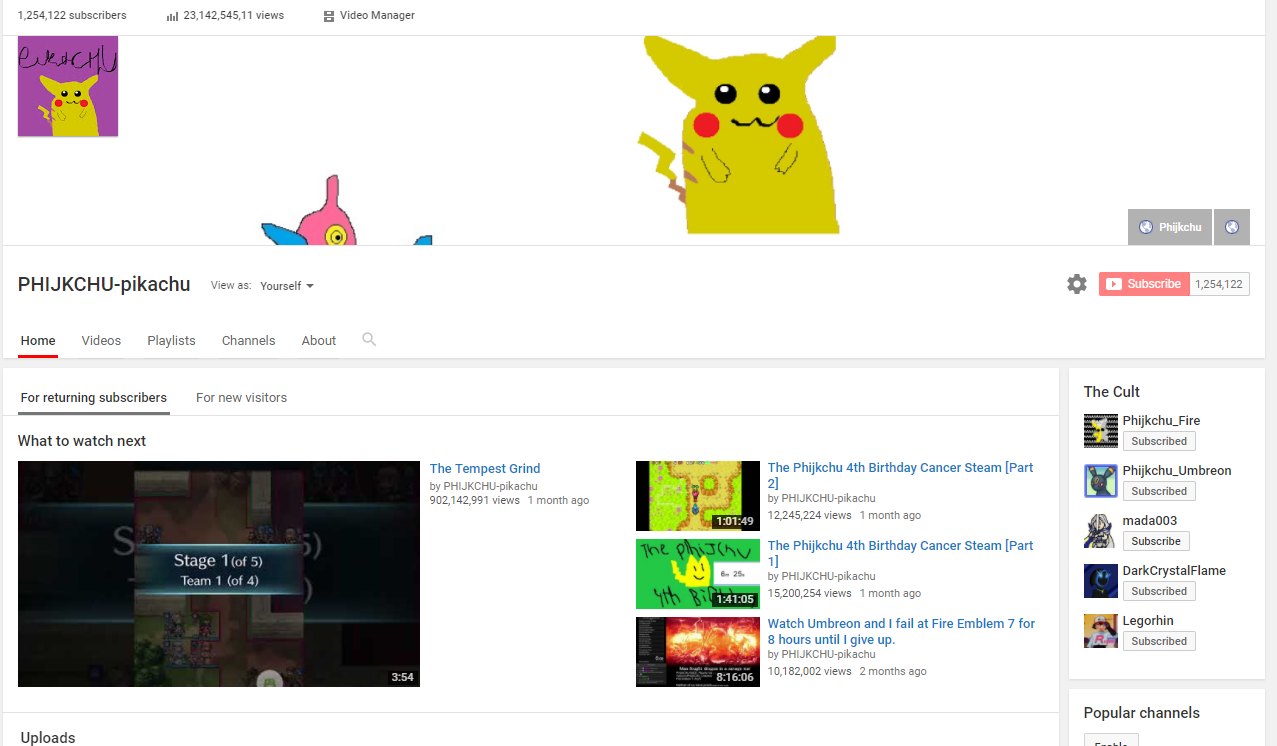Screen dimensions: 1277x746
Task: Toggle Subscribed button for DarkCrystalFlame
Action: pos(1159,591)
